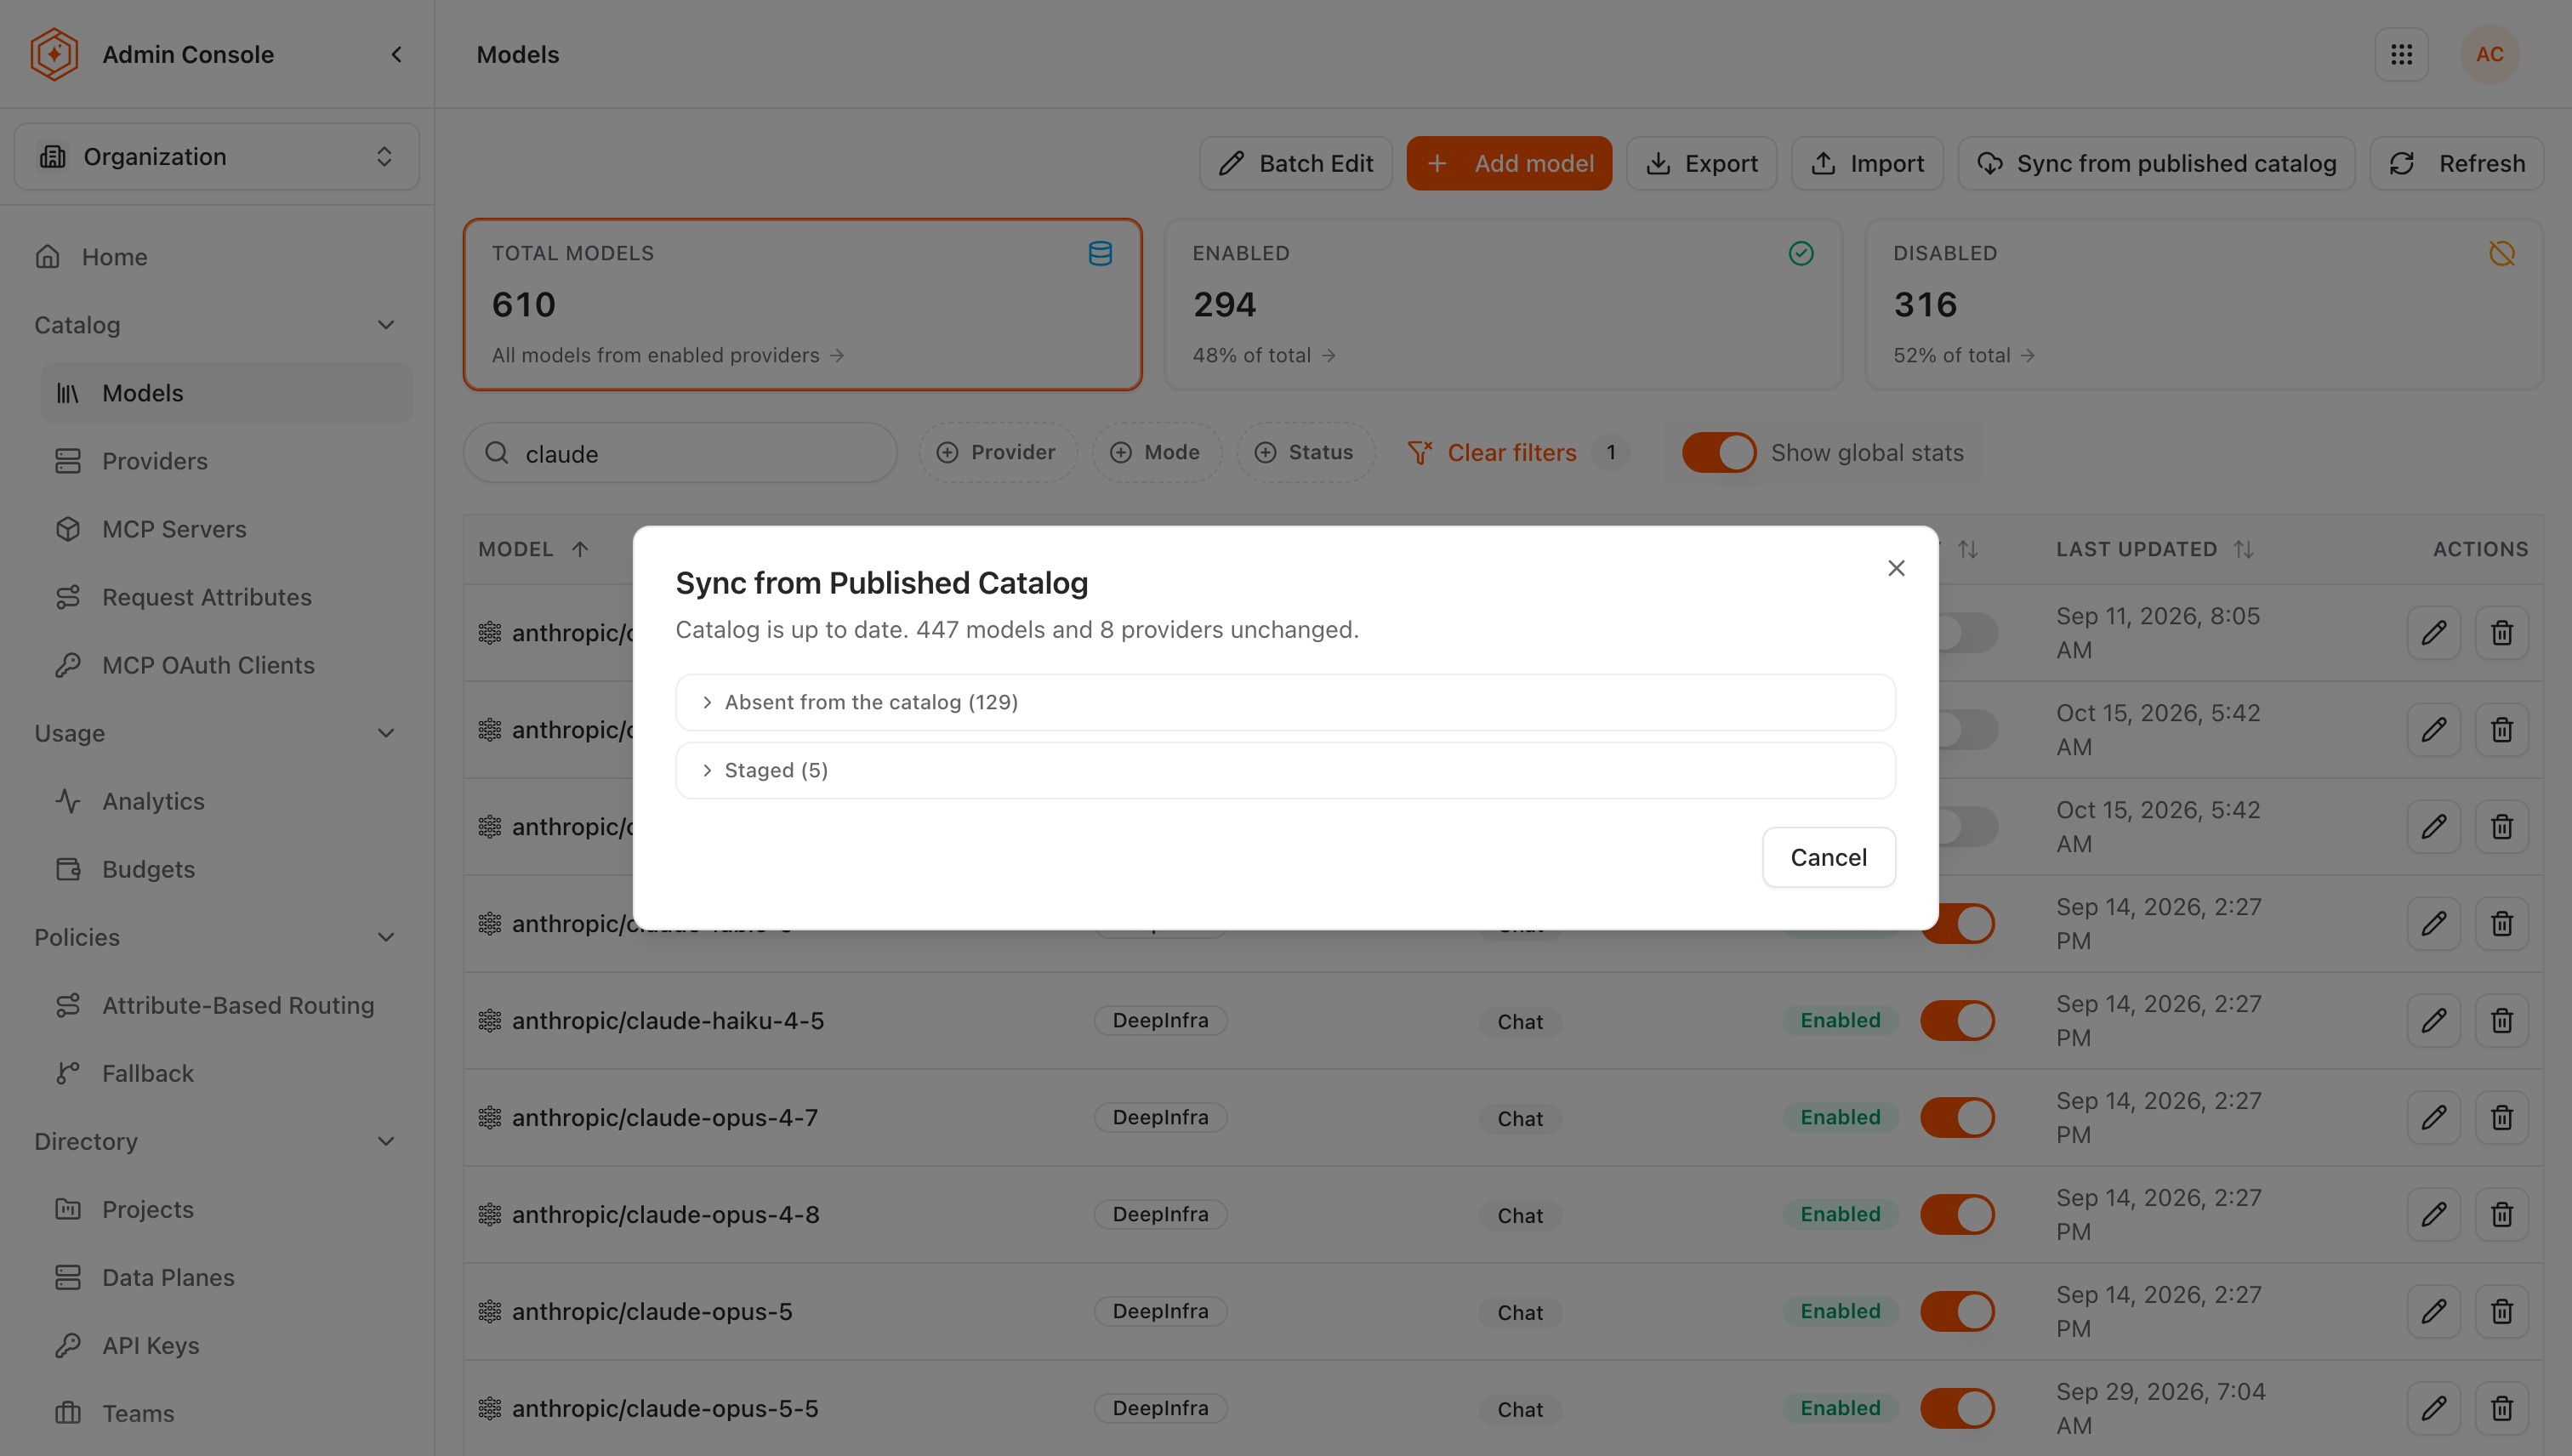Disable the anthropic/claude-opus-4-7 toggle
2572x1456 pixels.
click(x=1957, y=1117)
